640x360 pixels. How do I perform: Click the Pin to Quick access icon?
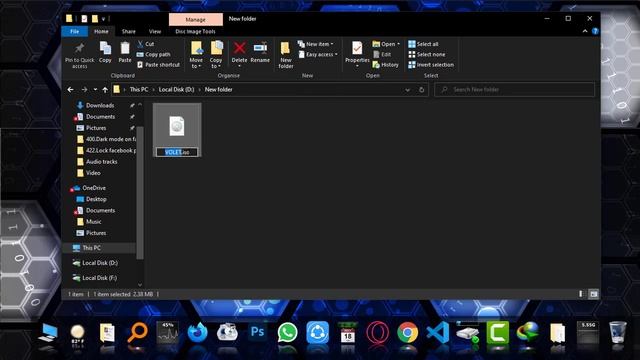point(80,48)
